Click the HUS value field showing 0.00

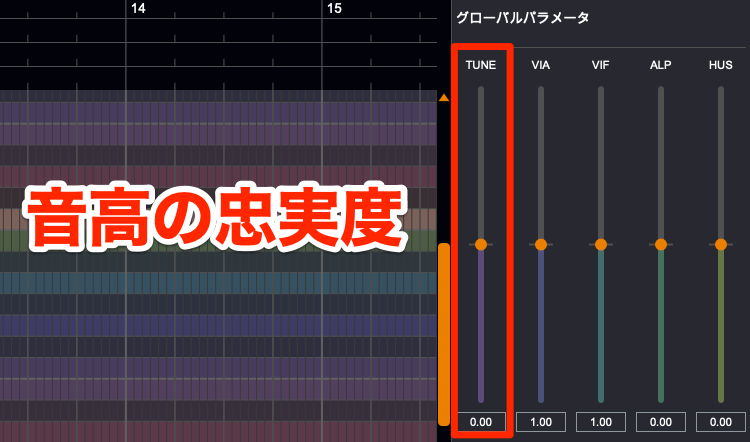[721, 422]
